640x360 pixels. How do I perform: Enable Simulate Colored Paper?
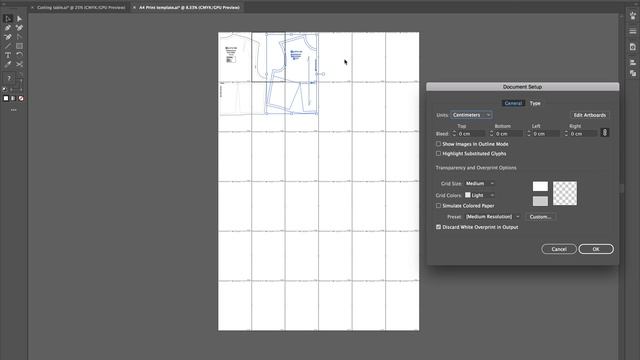(438, 206)
